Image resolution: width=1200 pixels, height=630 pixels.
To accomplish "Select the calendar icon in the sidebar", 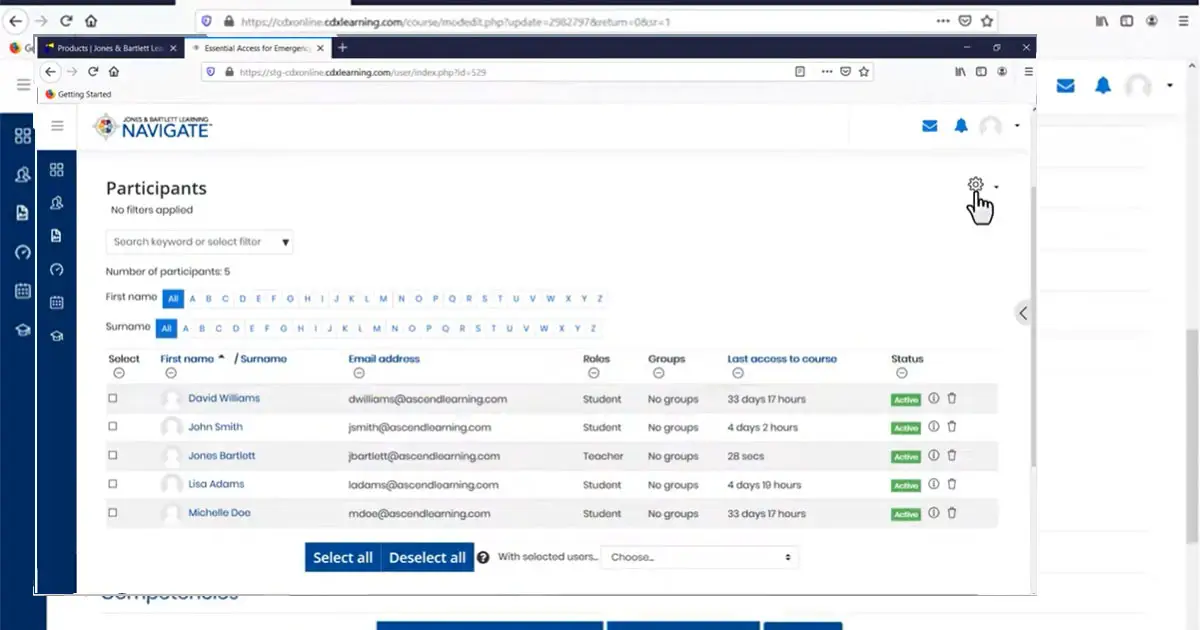I will click(57, 302).
